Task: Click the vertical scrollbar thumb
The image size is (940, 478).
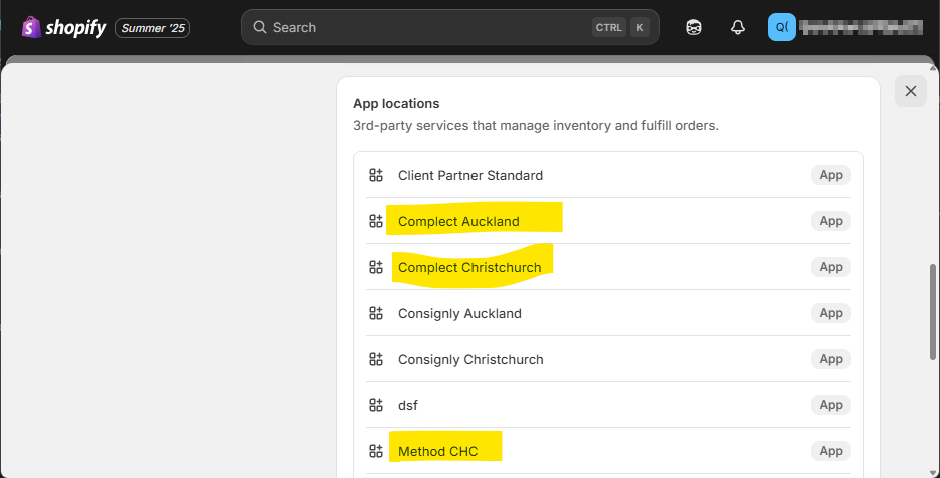Action: tap(932, 310)
